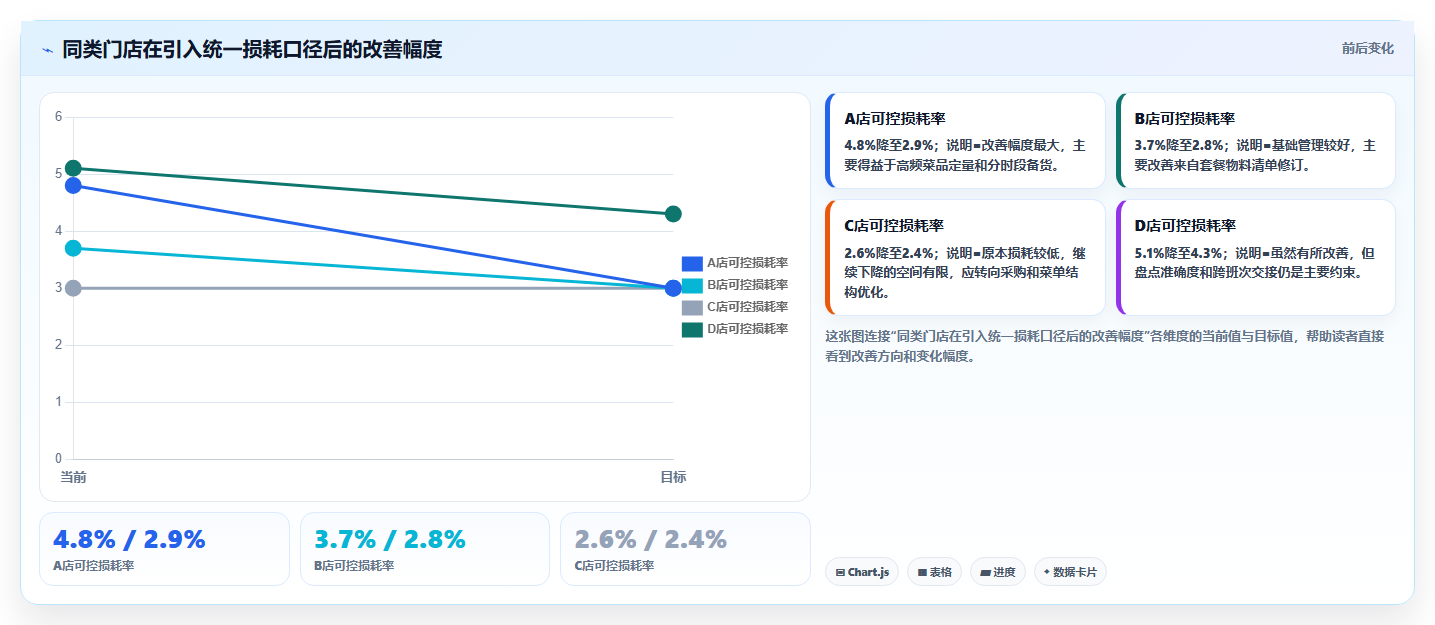
Task: Click the text 4.8%降至2.9% in A店 card
Action: pos(889,145)
